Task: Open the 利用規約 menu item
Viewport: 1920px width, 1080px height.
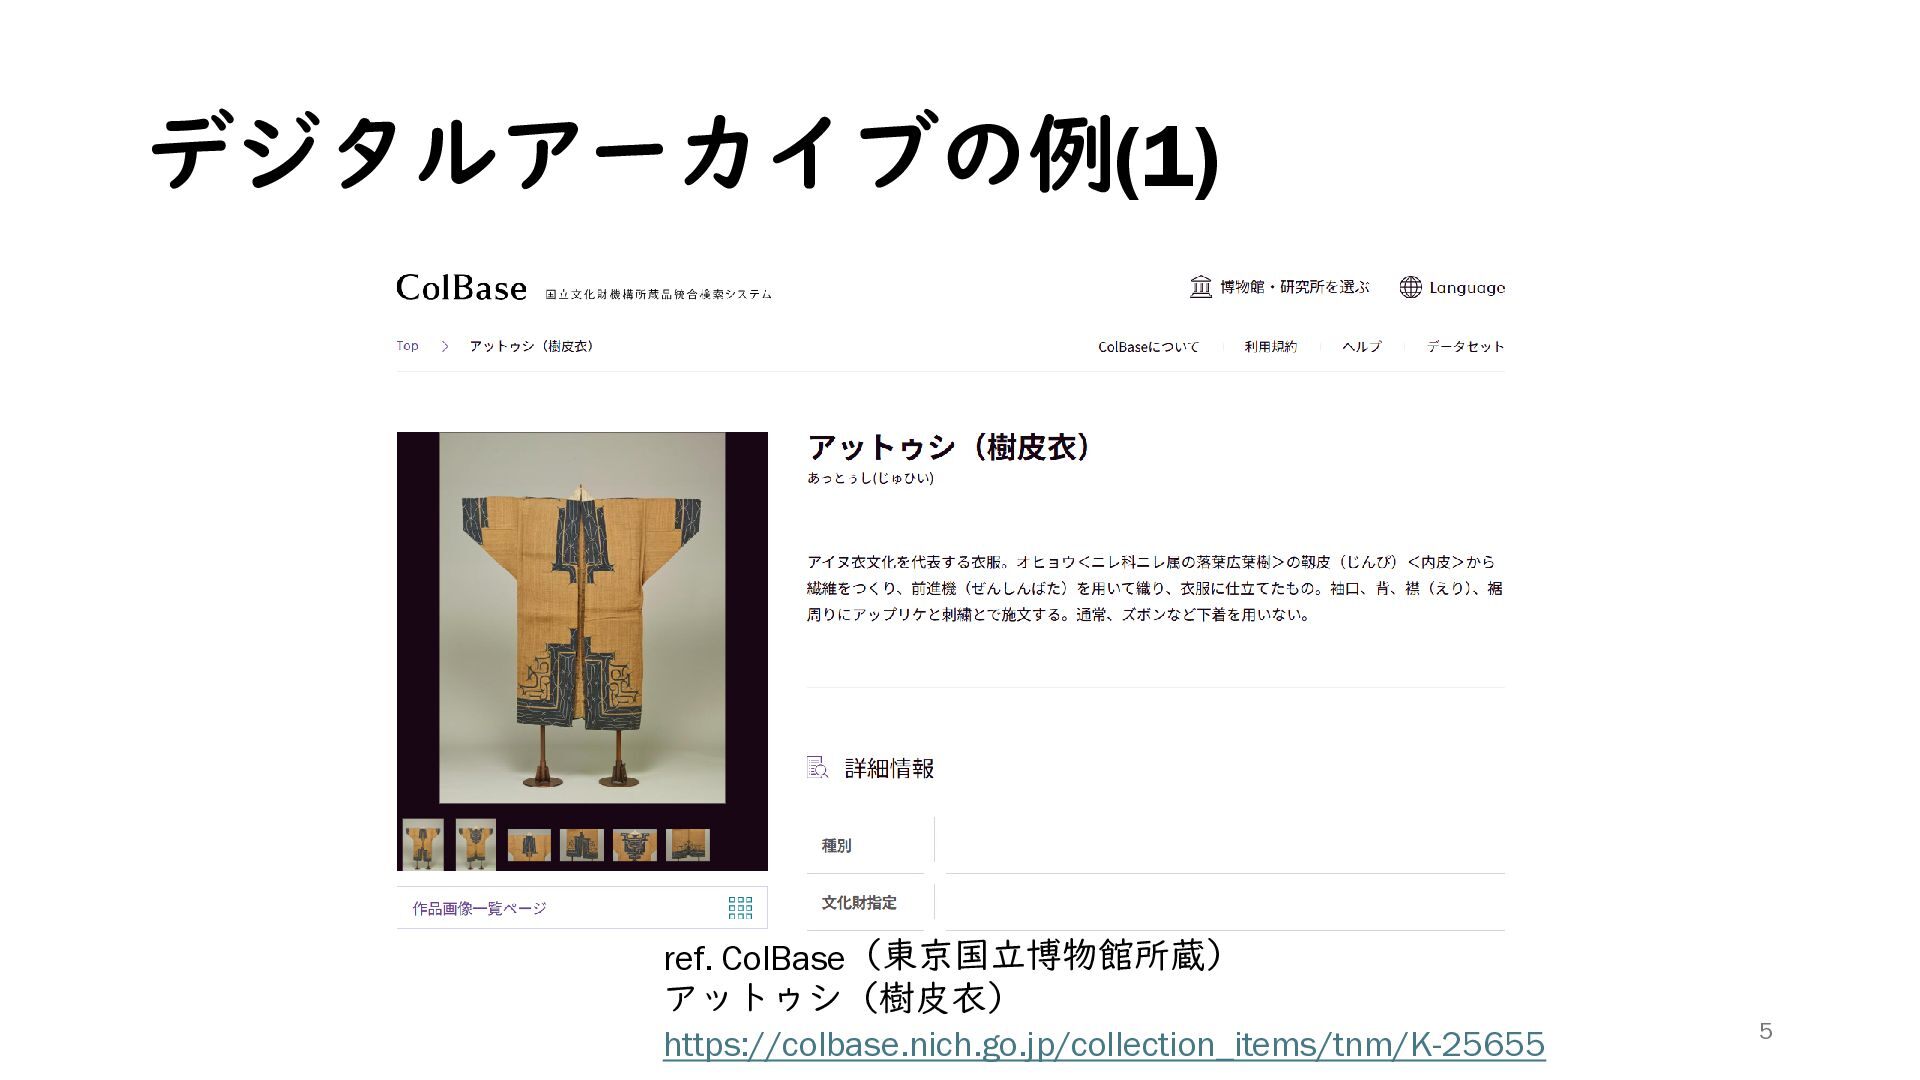Action: tap(1270, 347)
